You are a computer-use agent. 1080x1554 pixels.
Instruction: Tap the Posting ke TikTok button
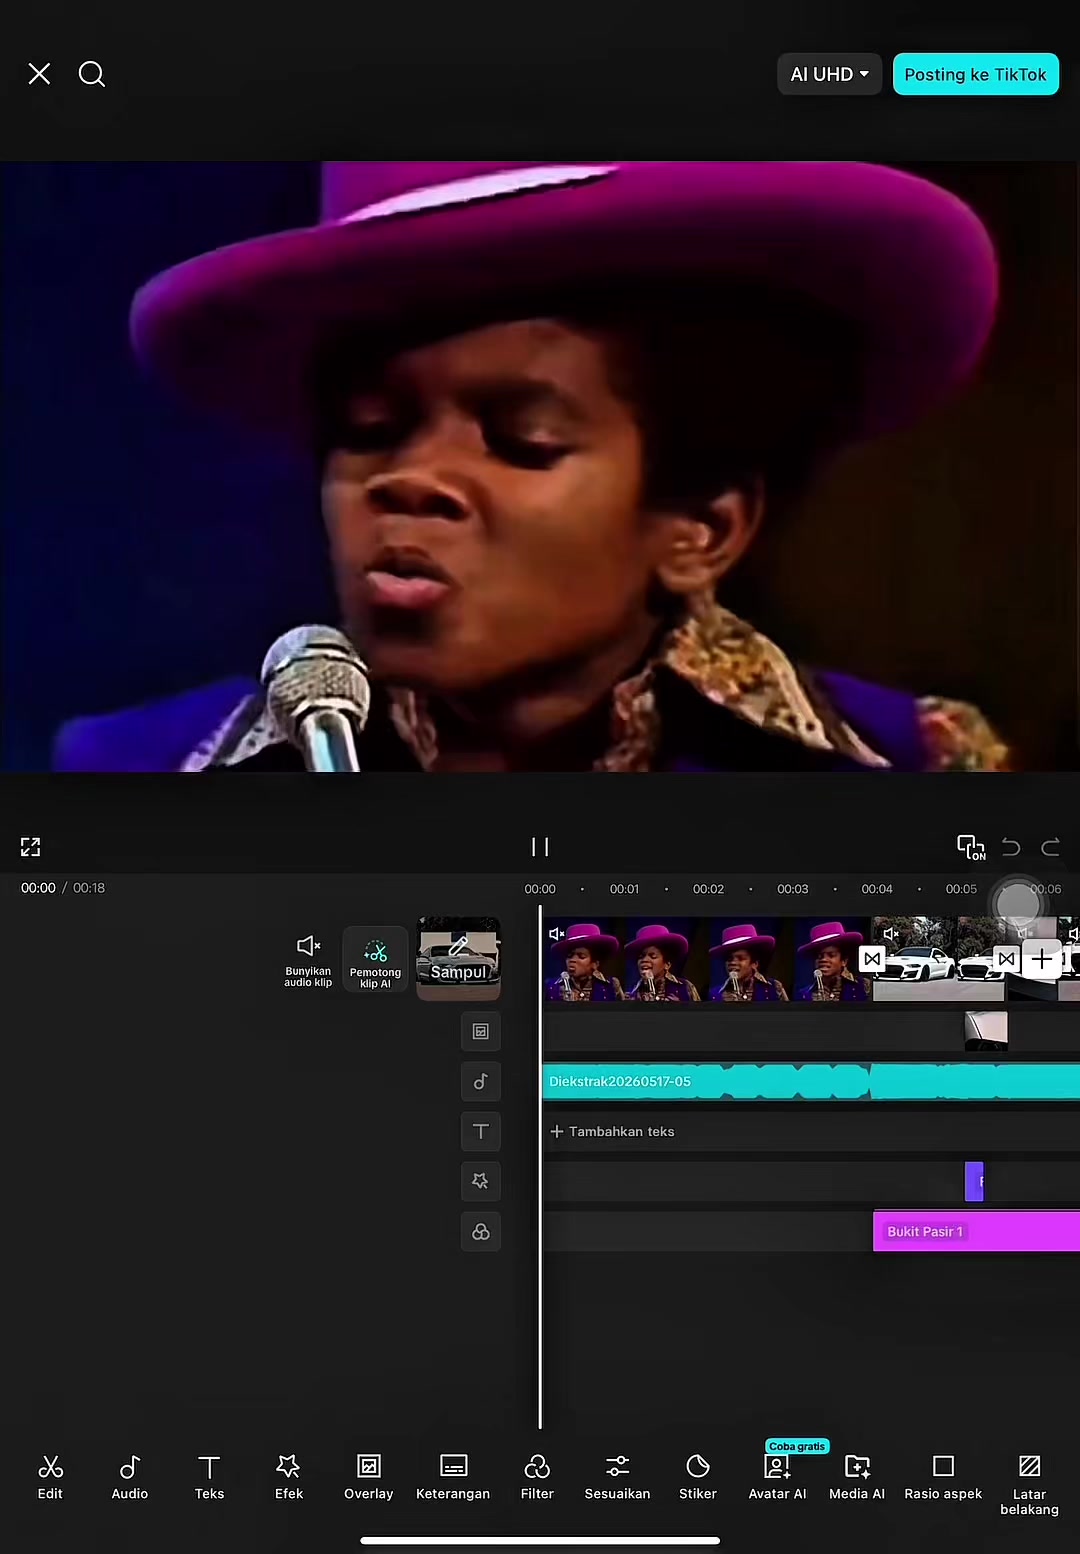click(975, 74)
